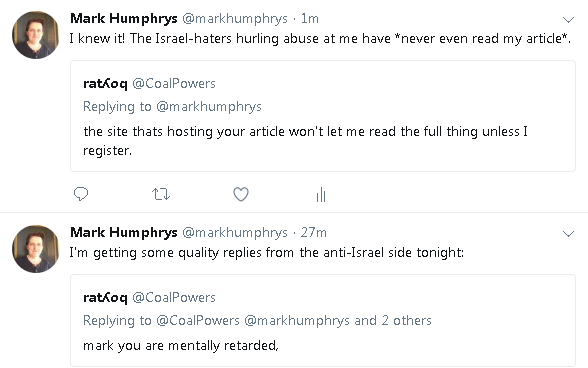This screenshot has height=368, width=588.
Task: Open the first quoted tweet's display name
Action: (105, 83)
